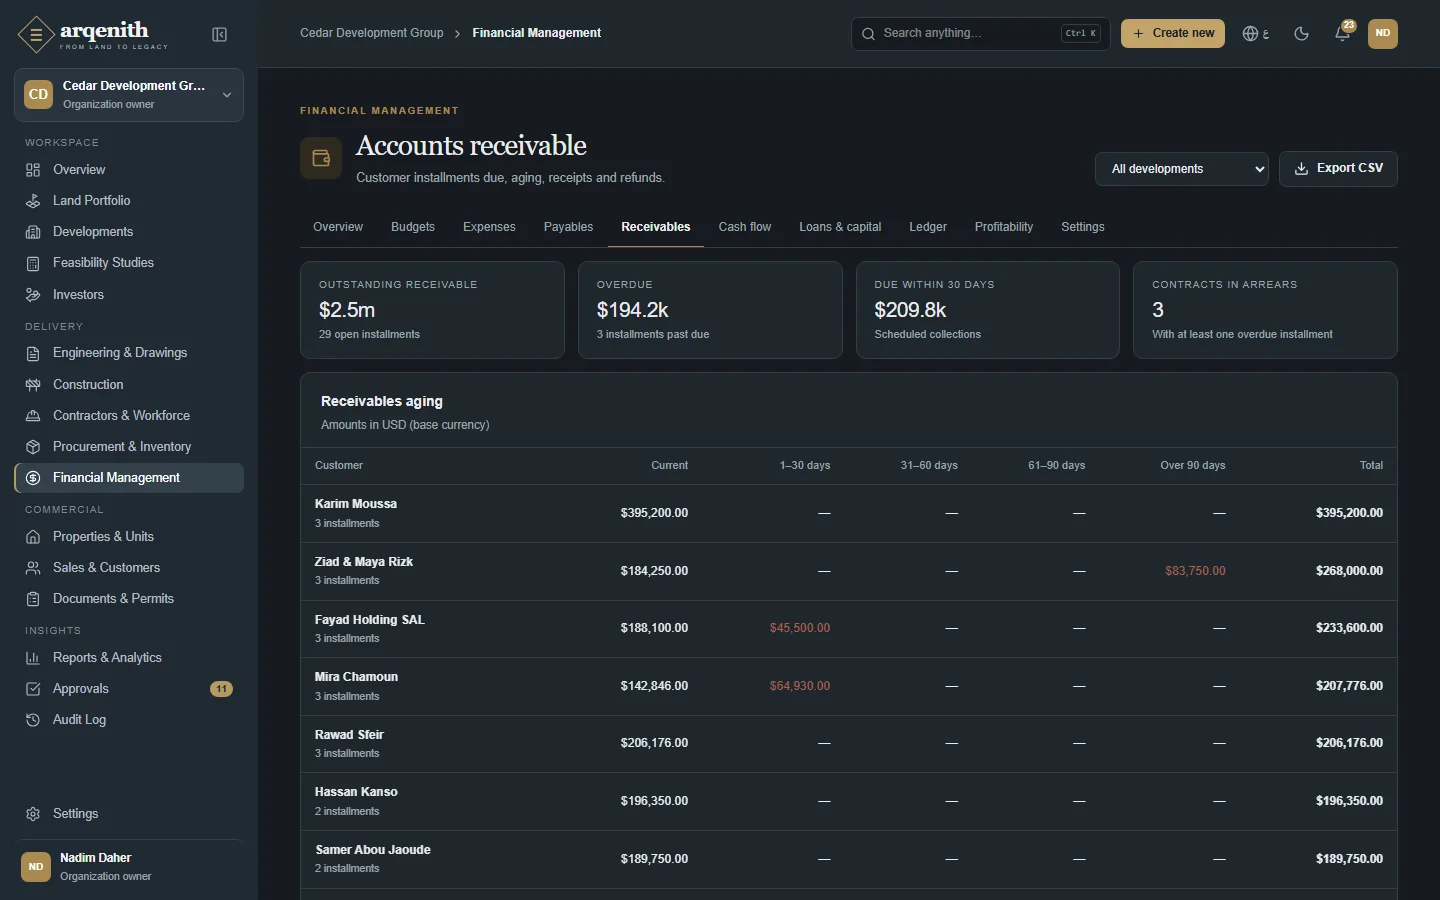Go to the Budgets tab
The image size is (1440, 900).
(413, 227)
